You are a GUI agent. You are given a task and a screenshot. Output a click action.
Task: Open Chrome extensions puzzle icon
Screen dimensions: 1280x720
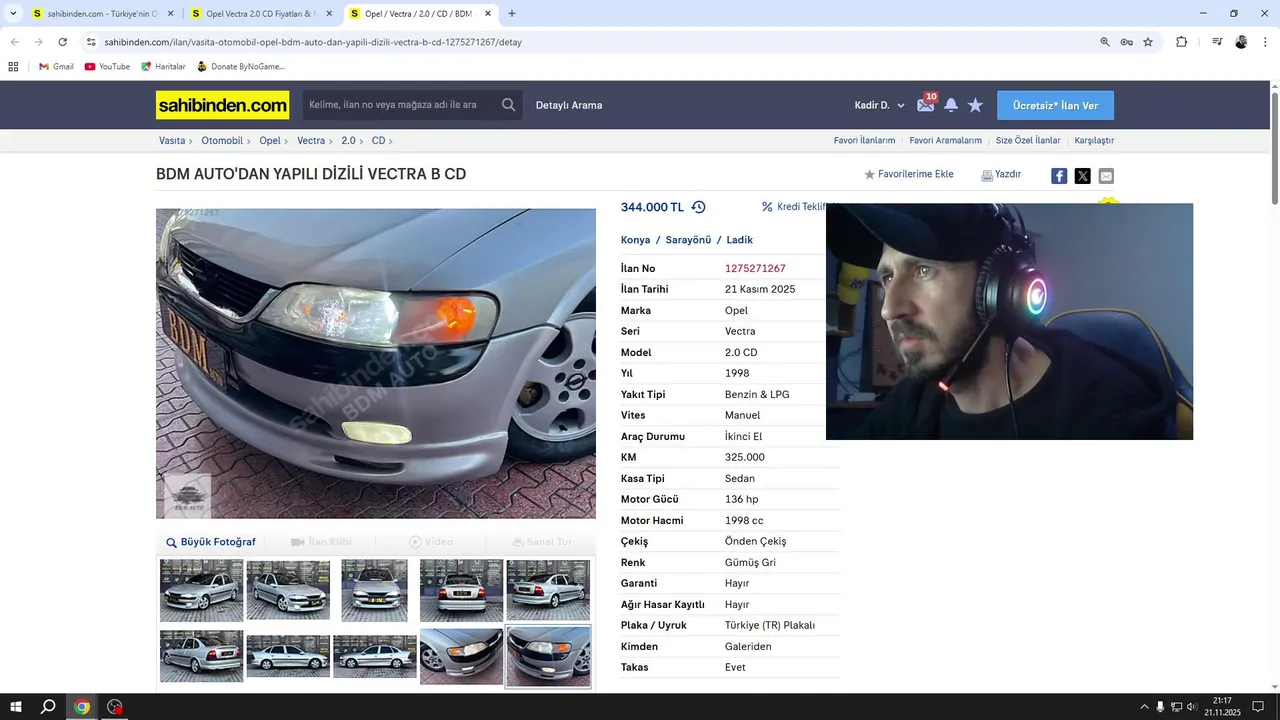click(1181, 42)
